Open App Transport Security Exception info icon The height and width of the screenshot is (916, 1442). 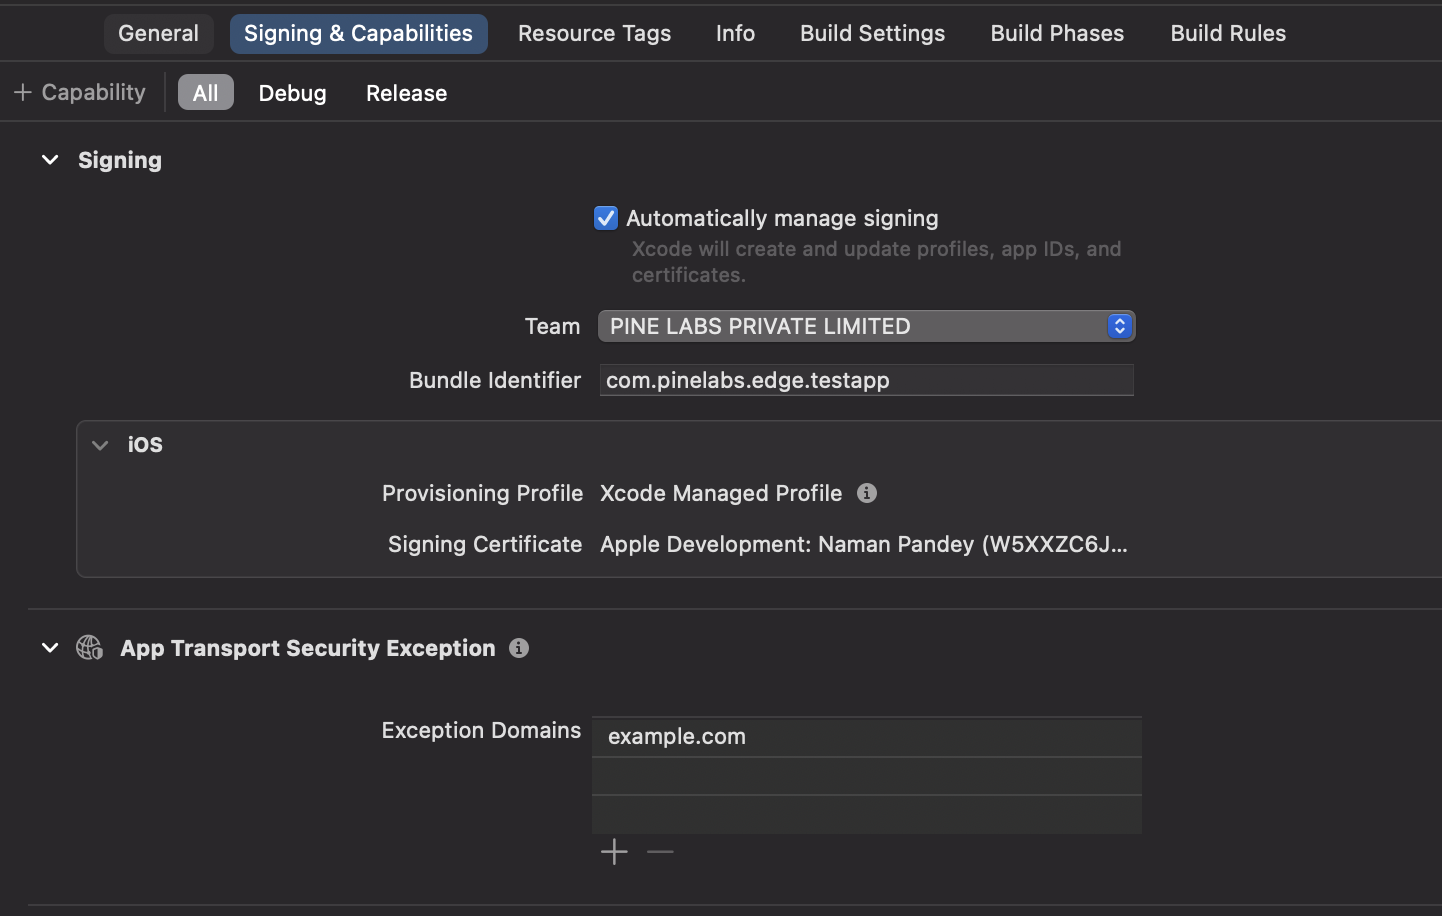tap(519, 648)
